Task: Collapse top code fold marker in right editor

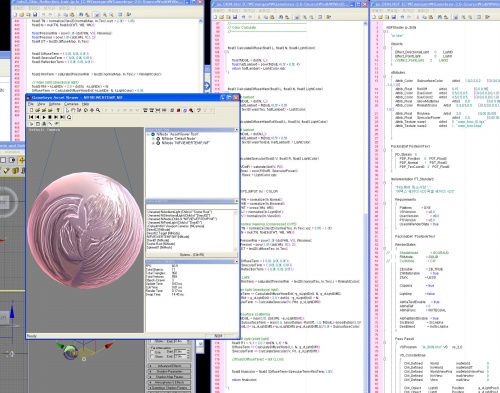Action: (x=384, y=31)
